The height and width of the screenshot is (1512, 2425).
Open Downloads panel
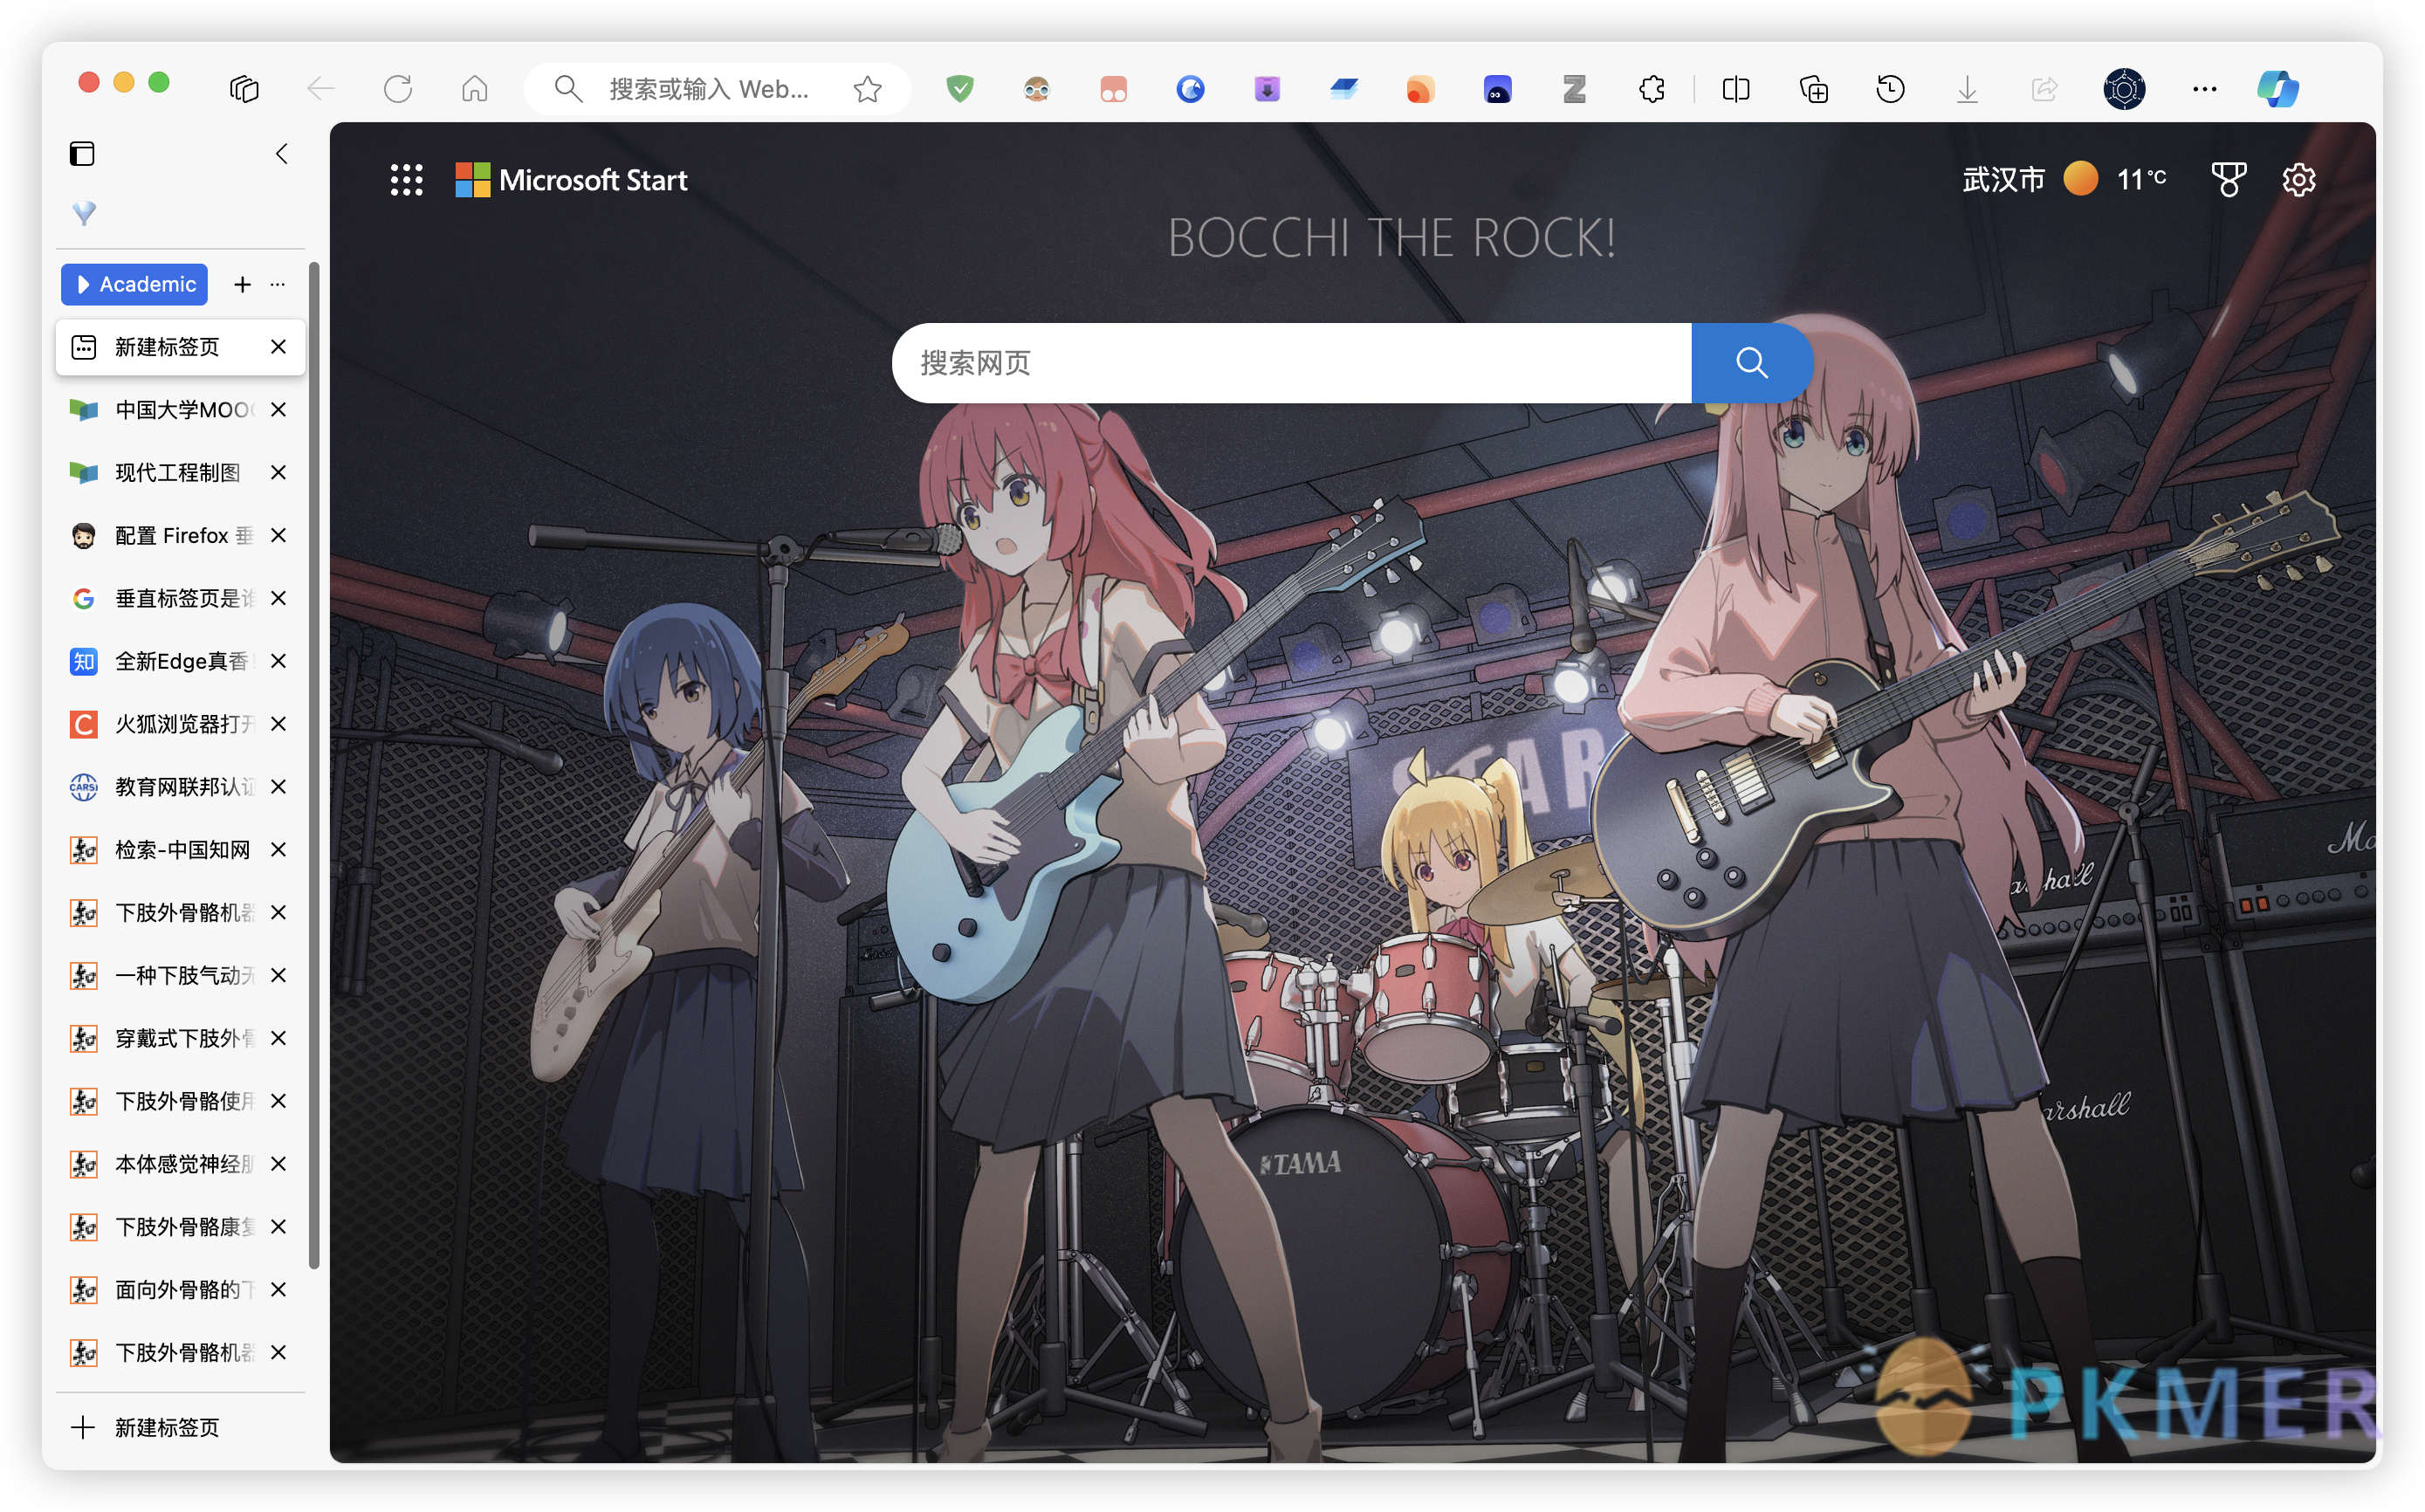(1967, 89)
